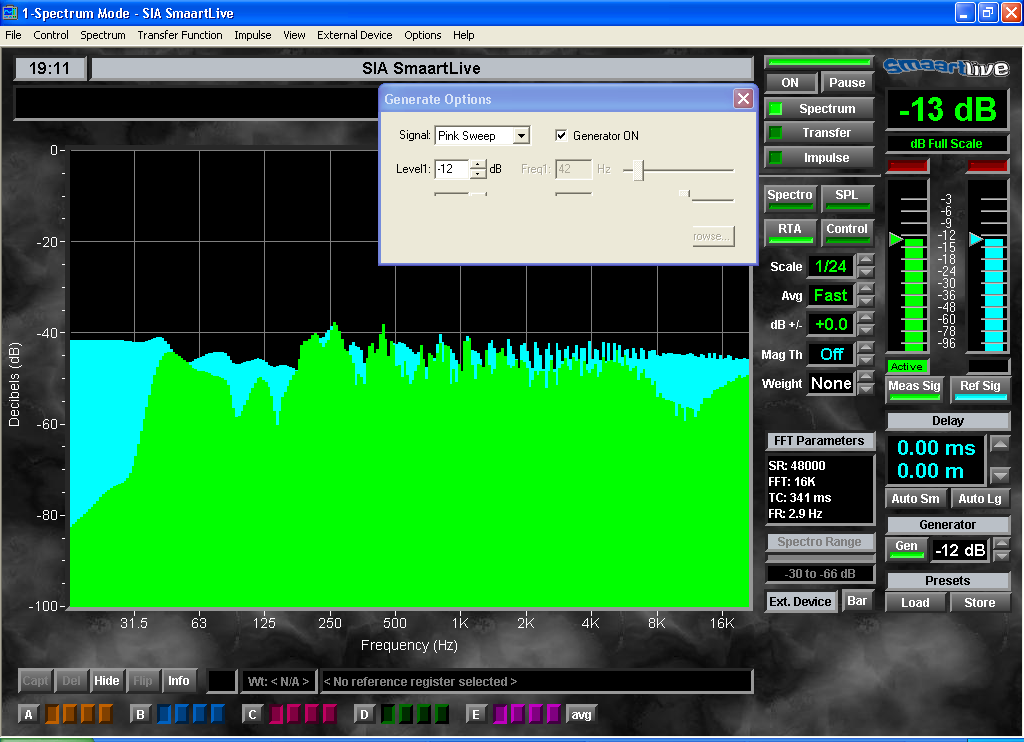This screenshot has width=1024, height=742.
Task: Click the Spectro display button
Action: point(790,196)
